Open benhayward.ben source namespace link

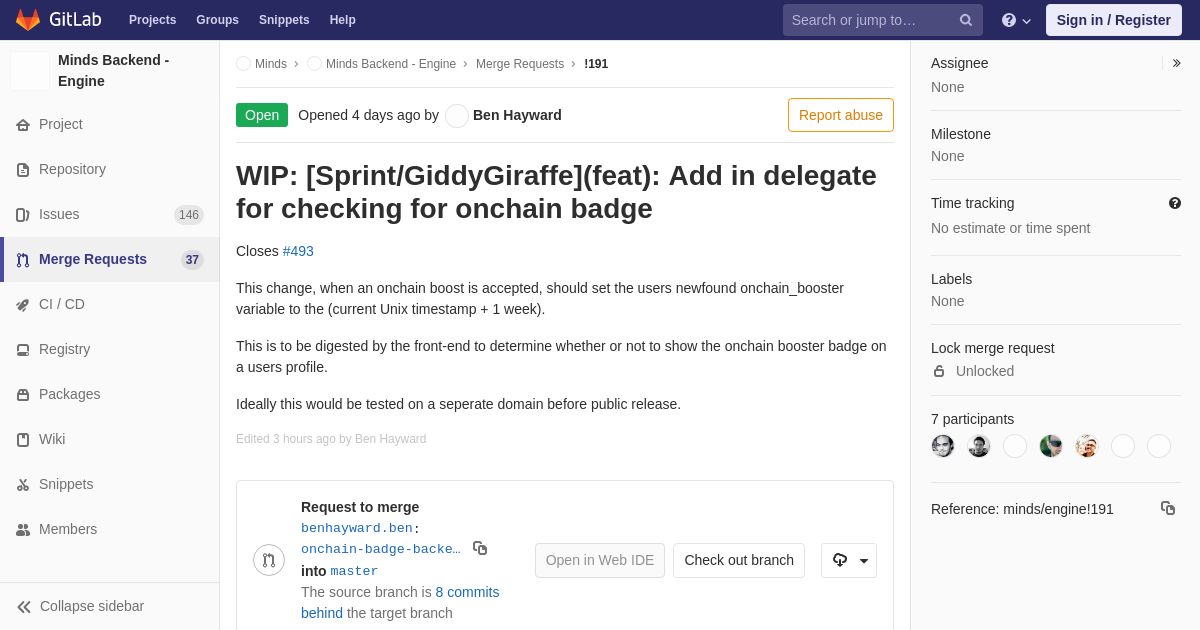pos(357,528)
